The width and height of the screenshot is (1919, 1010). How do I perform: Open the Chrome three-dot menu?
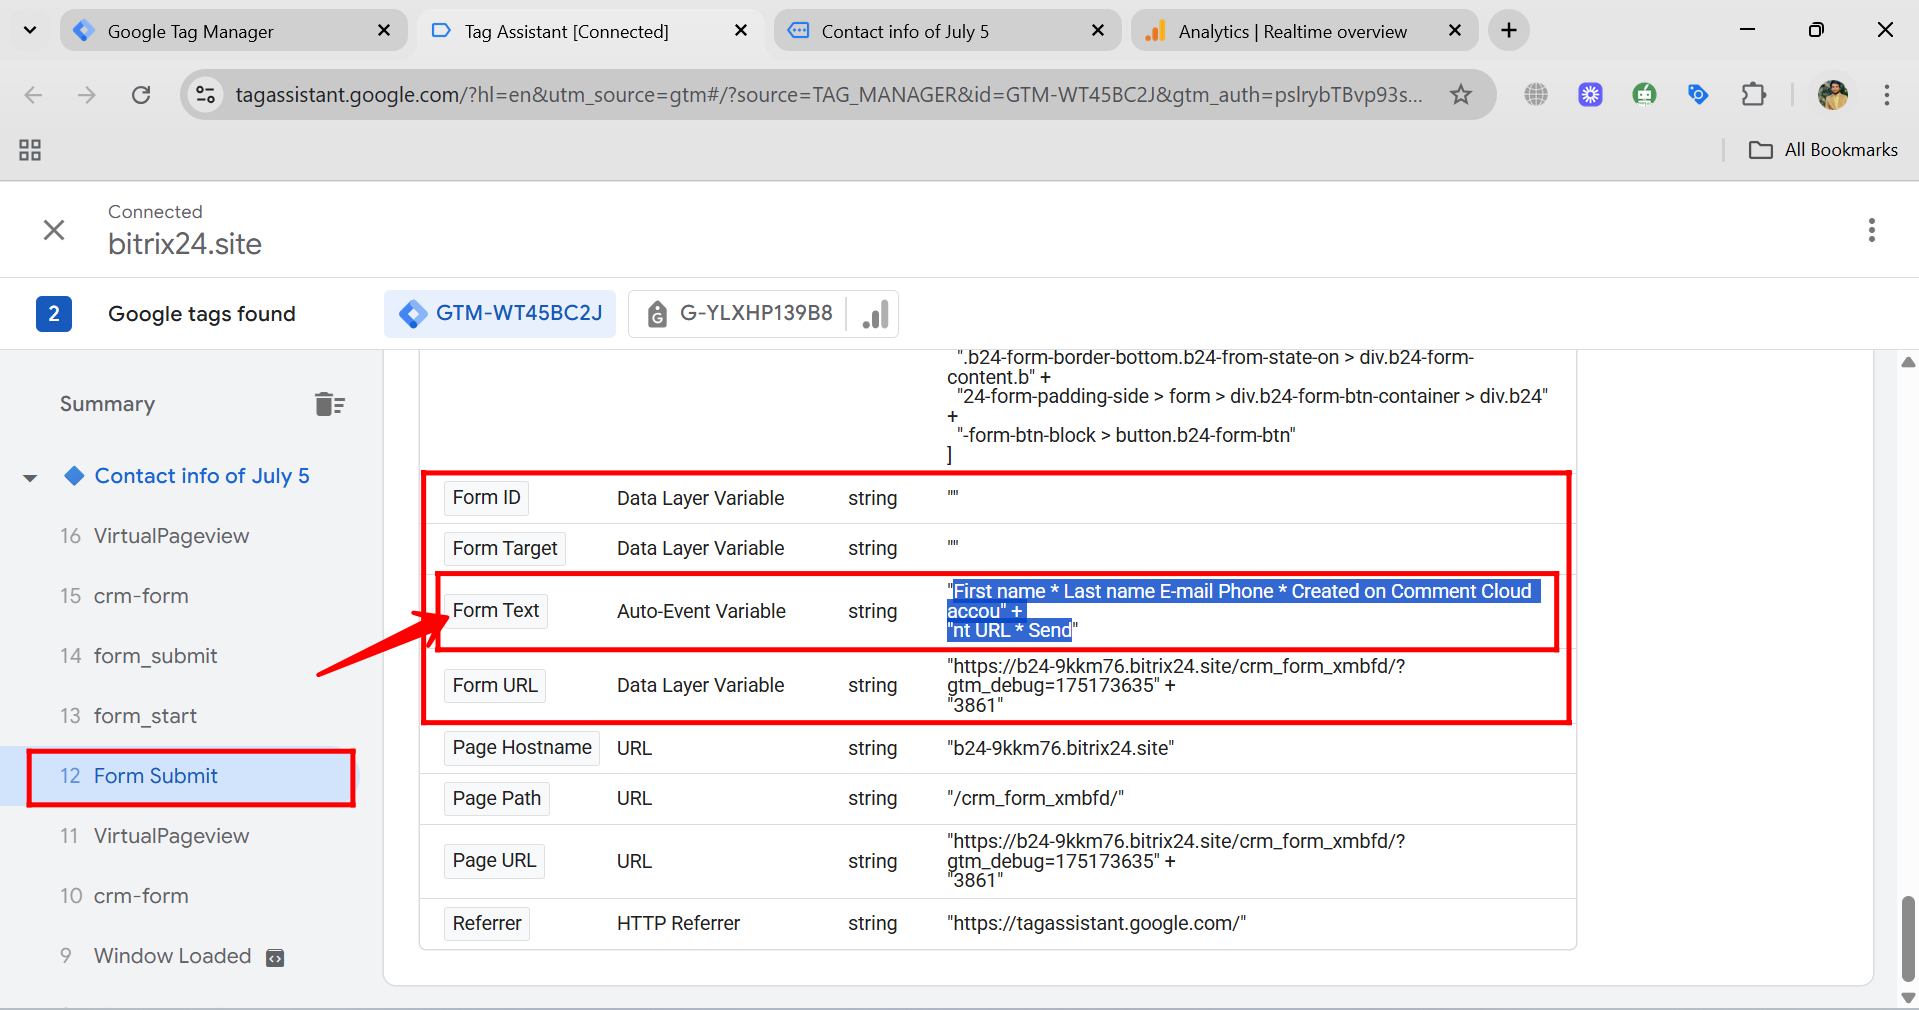click(x=1886, y=95)
